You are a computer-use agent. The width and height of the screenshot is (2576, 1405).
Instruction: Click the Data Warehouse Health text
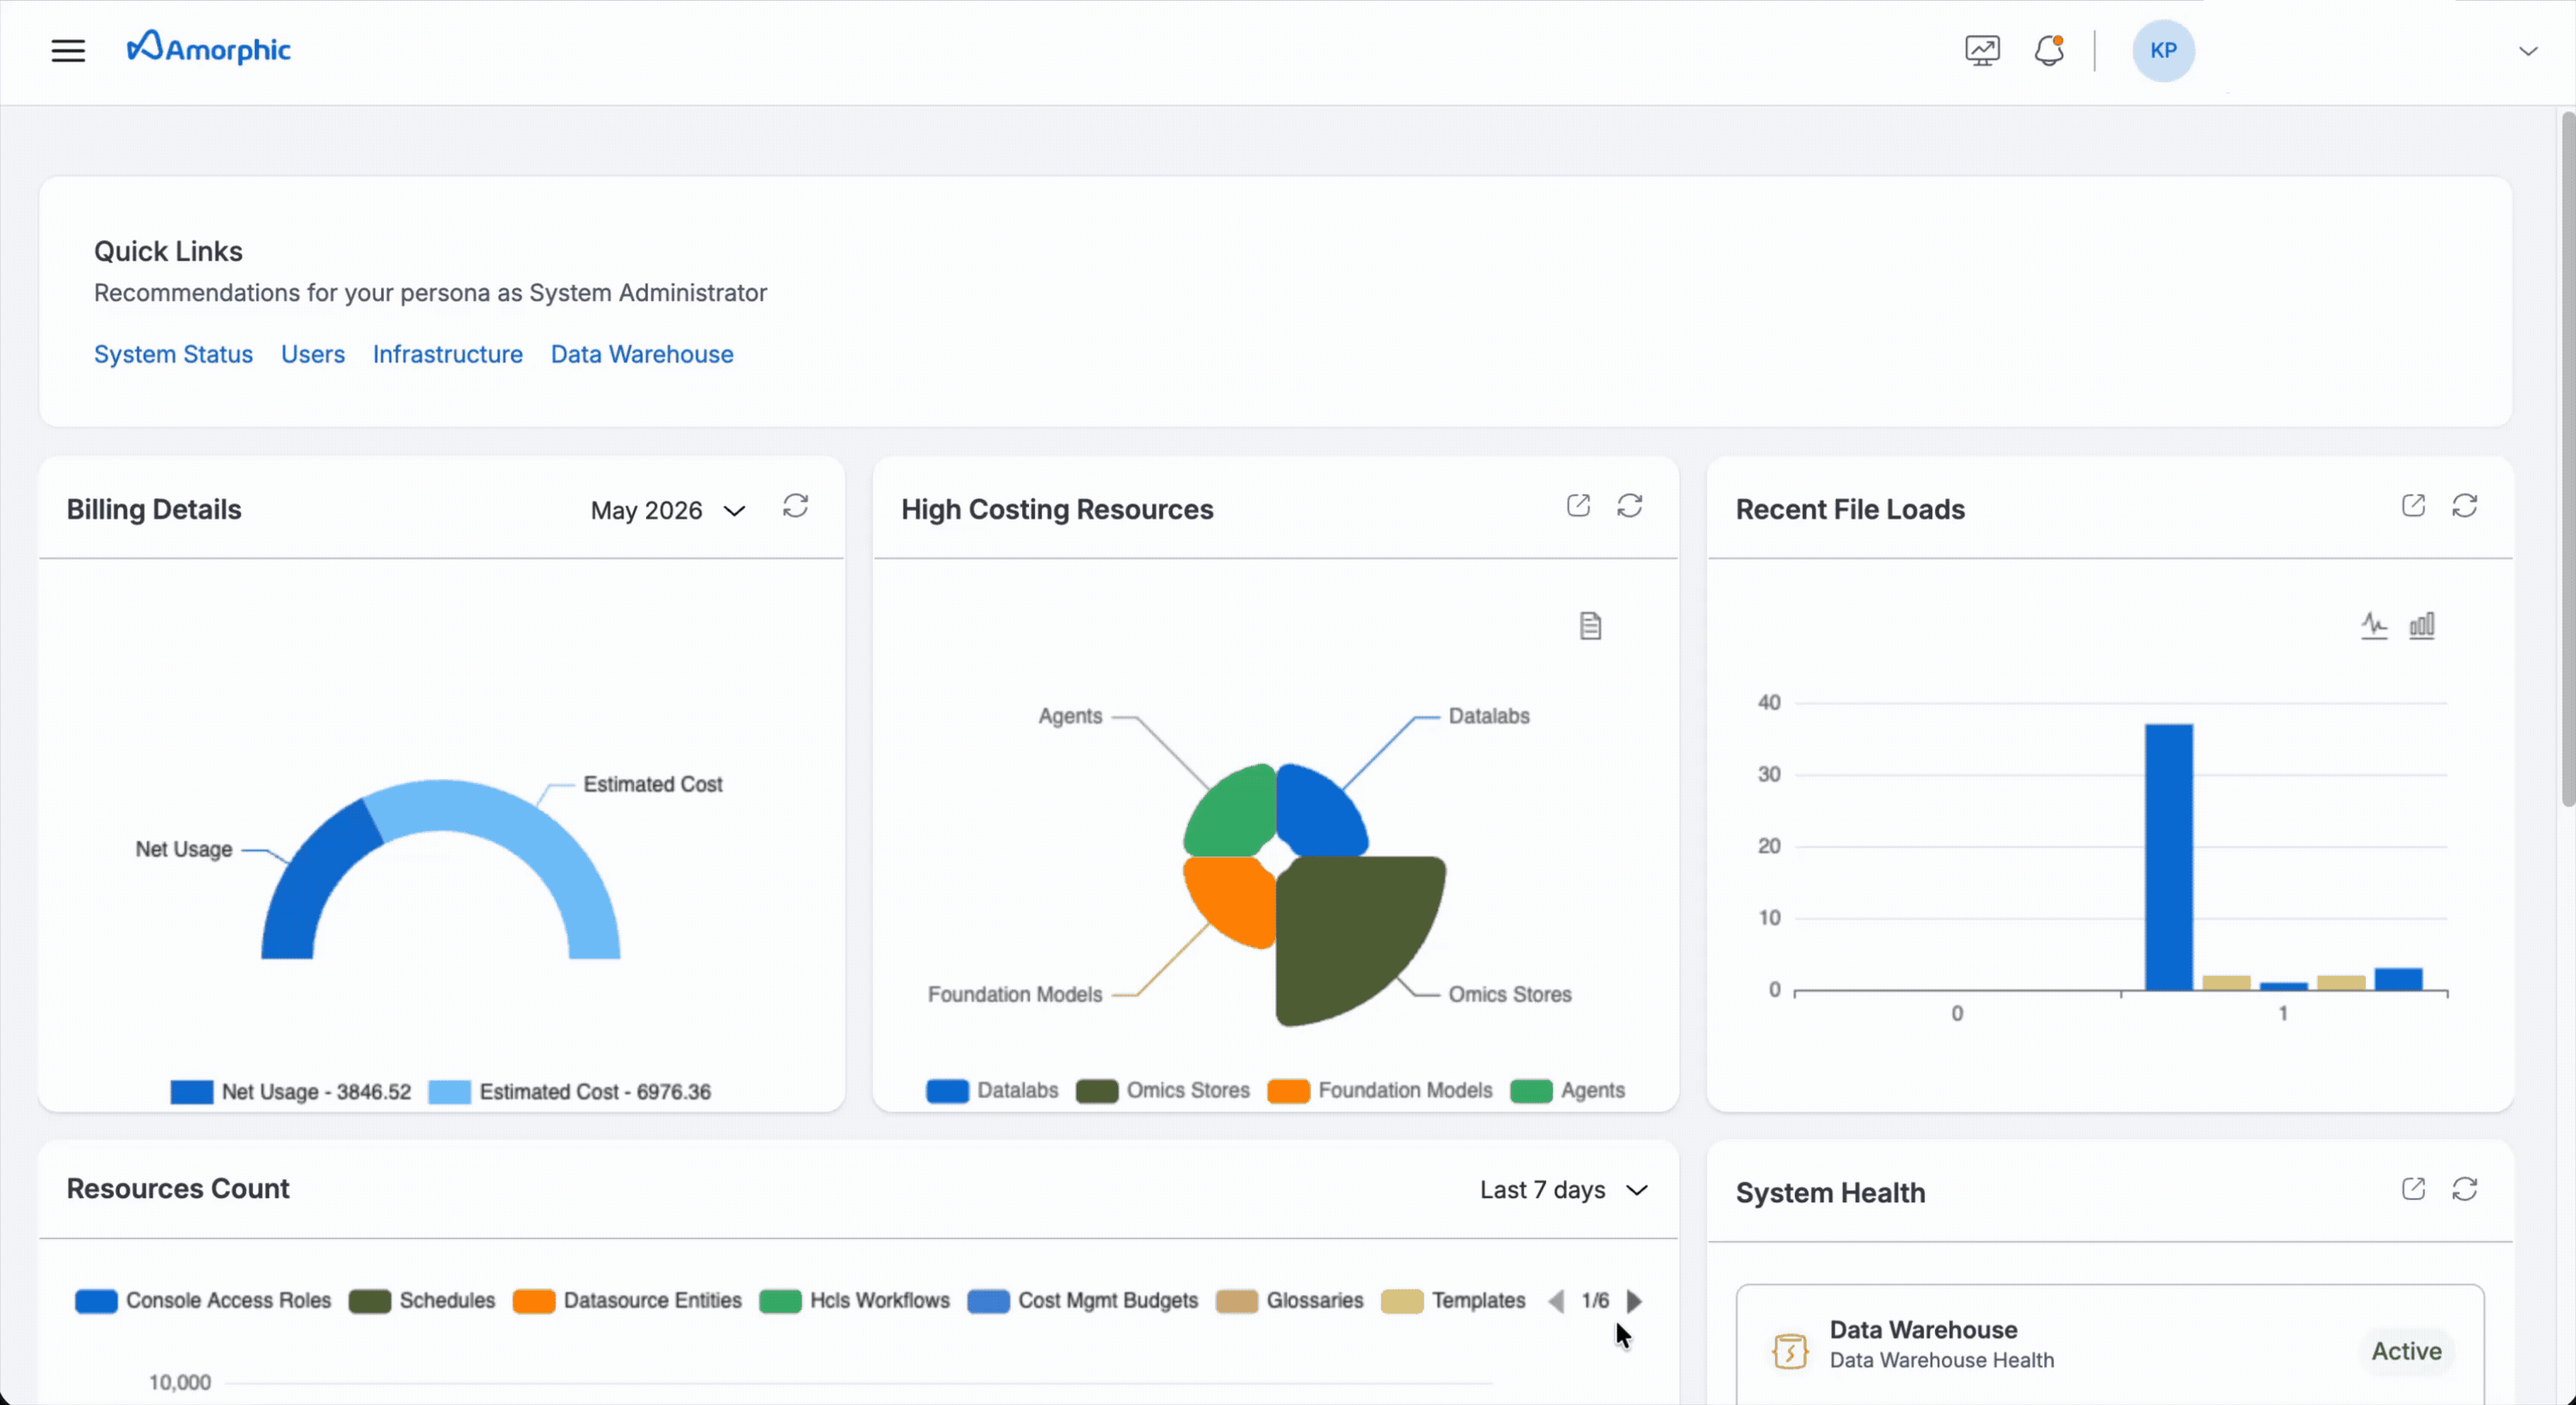coord(1942,1360)
